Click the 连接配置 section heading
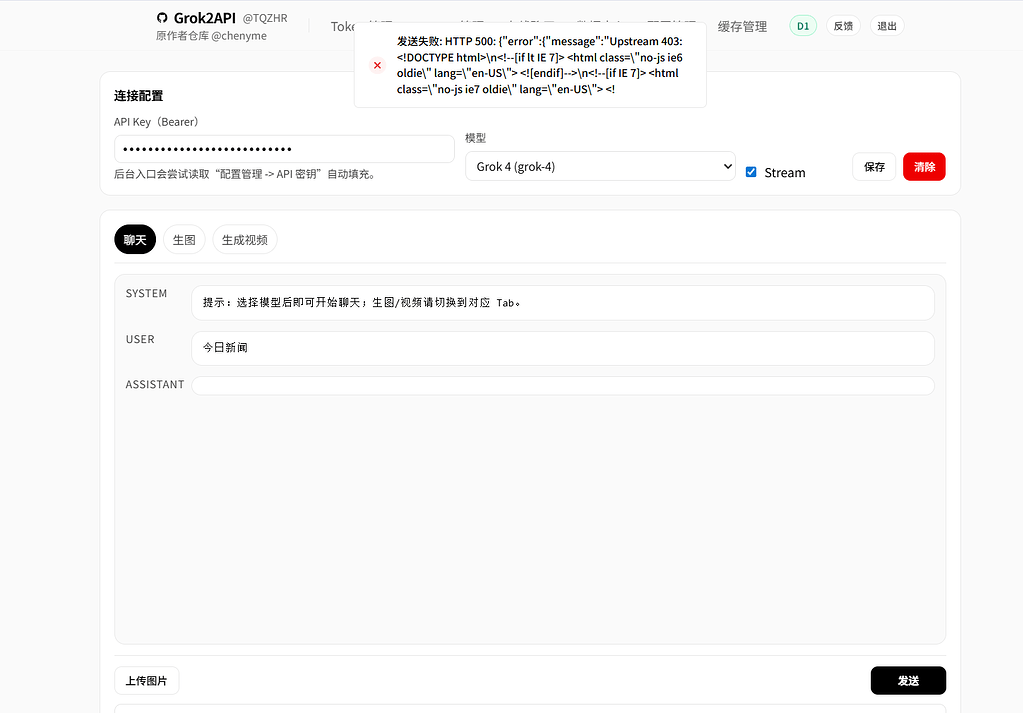Image resolution: width=1023 pixels, height=713 pixels. click(x=138, y=96)
